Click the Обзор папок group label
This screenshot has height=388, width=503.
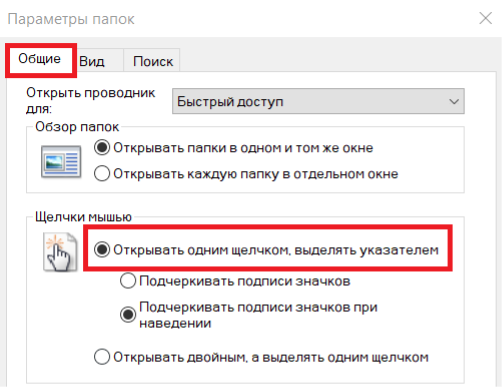(x=77, y=127)
